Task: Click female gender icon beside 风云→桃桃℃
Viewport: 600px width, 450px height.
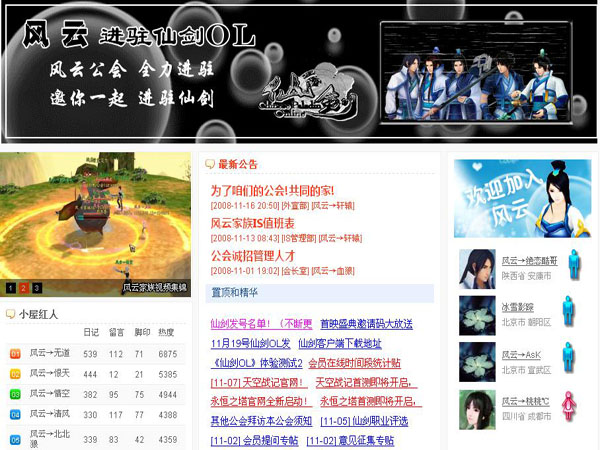Action: pos(569,406)
